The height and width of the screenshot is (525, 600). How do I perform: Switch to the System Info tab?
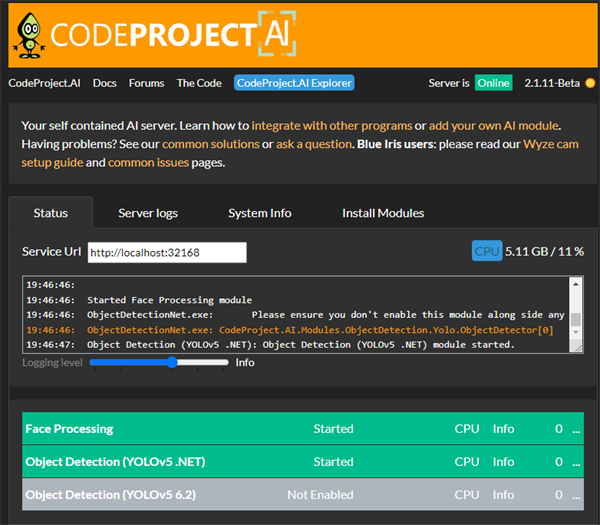[259, 213]
